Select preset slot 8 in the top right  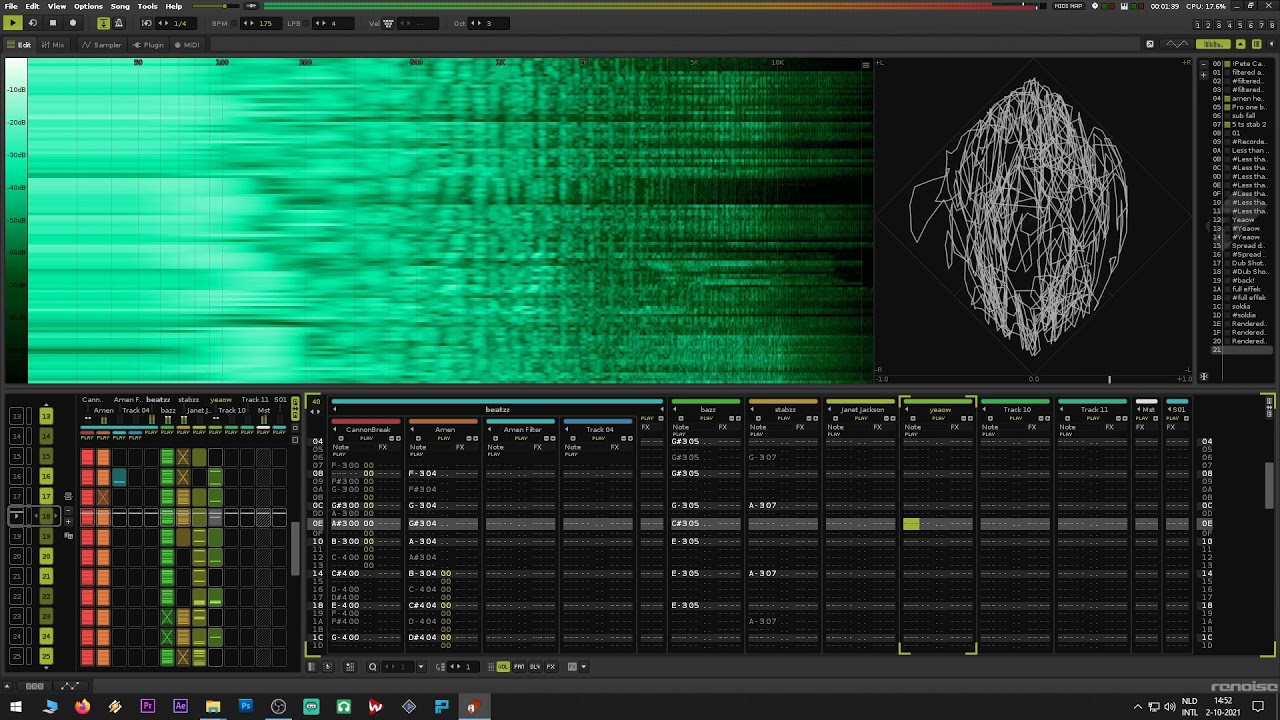tap(1272, 25)
